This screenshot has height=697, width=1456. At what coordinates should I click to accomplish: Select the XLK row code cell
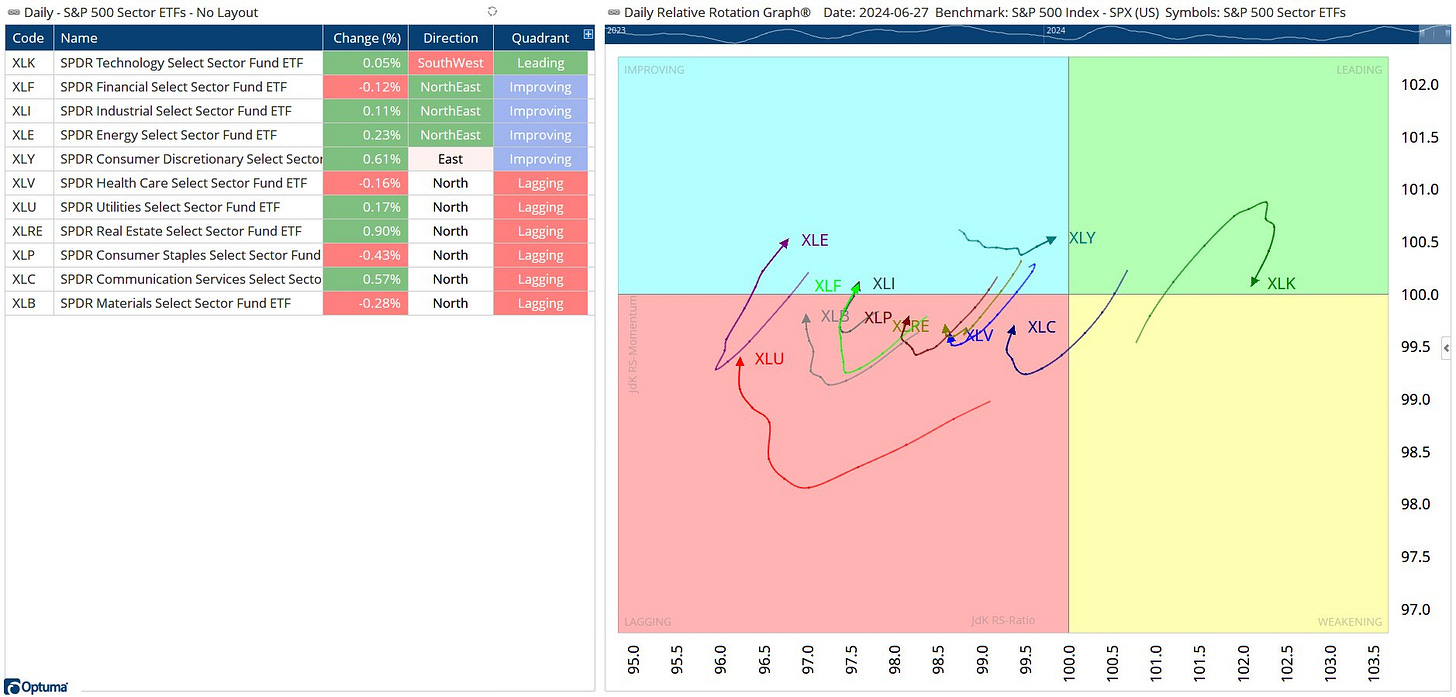point(29,63)
